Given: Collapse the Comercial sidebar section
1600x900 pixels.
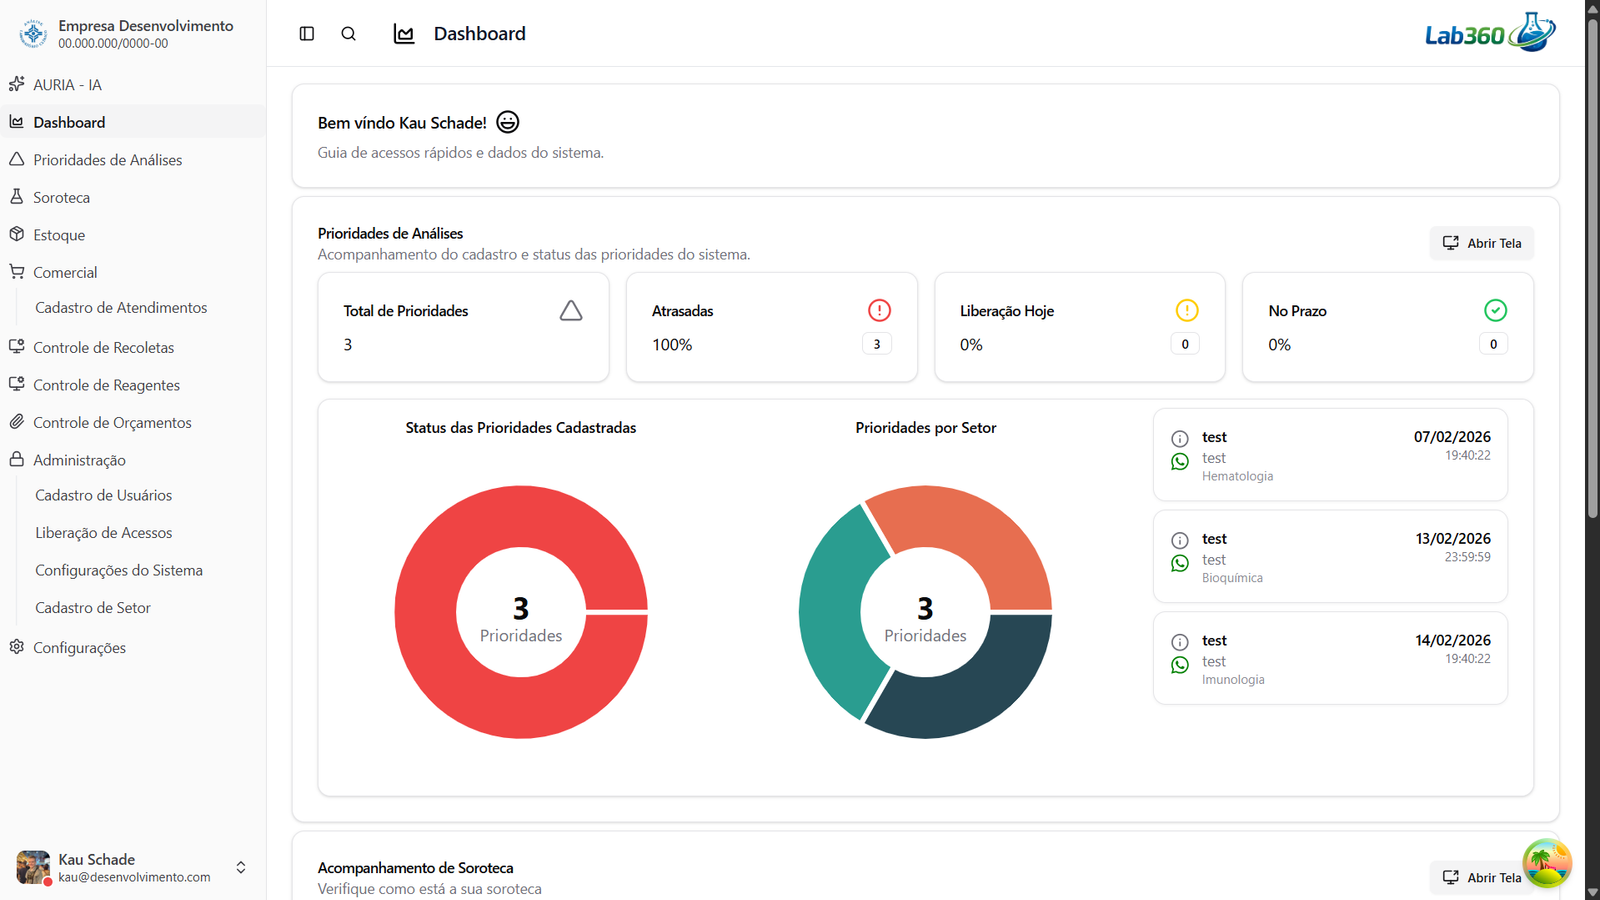Looking at the screenshot, I should 65,272.
